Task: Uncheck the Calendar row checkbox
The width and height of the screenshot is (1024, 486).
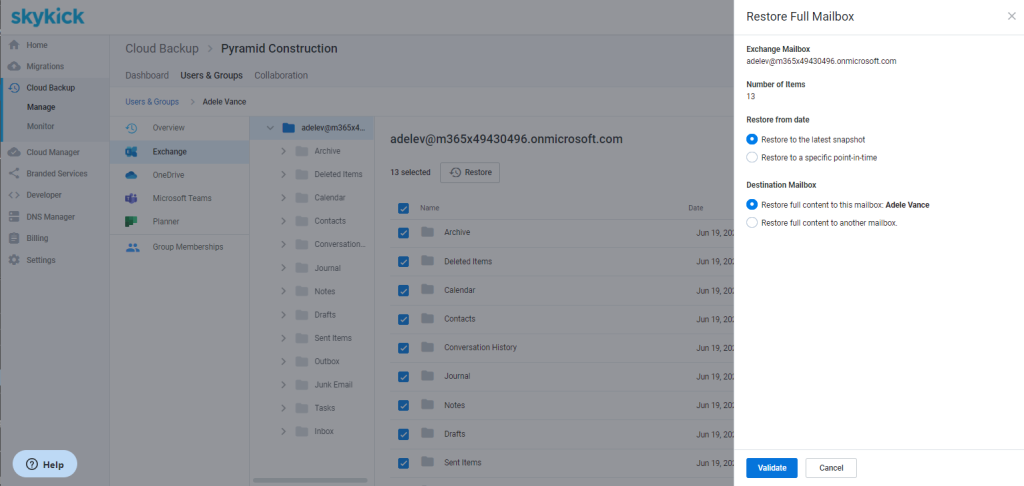Action: 404,290
